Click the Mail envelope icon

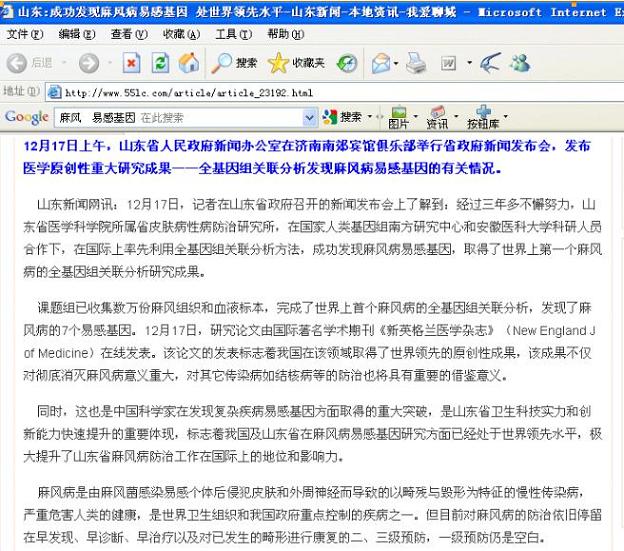tap(381, 63)
